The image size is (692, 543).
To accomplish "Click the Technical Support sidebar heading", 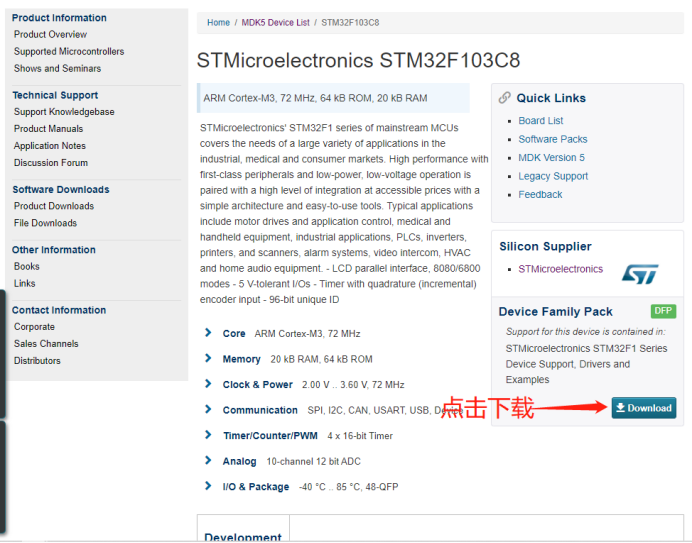I will coord(55,95).
